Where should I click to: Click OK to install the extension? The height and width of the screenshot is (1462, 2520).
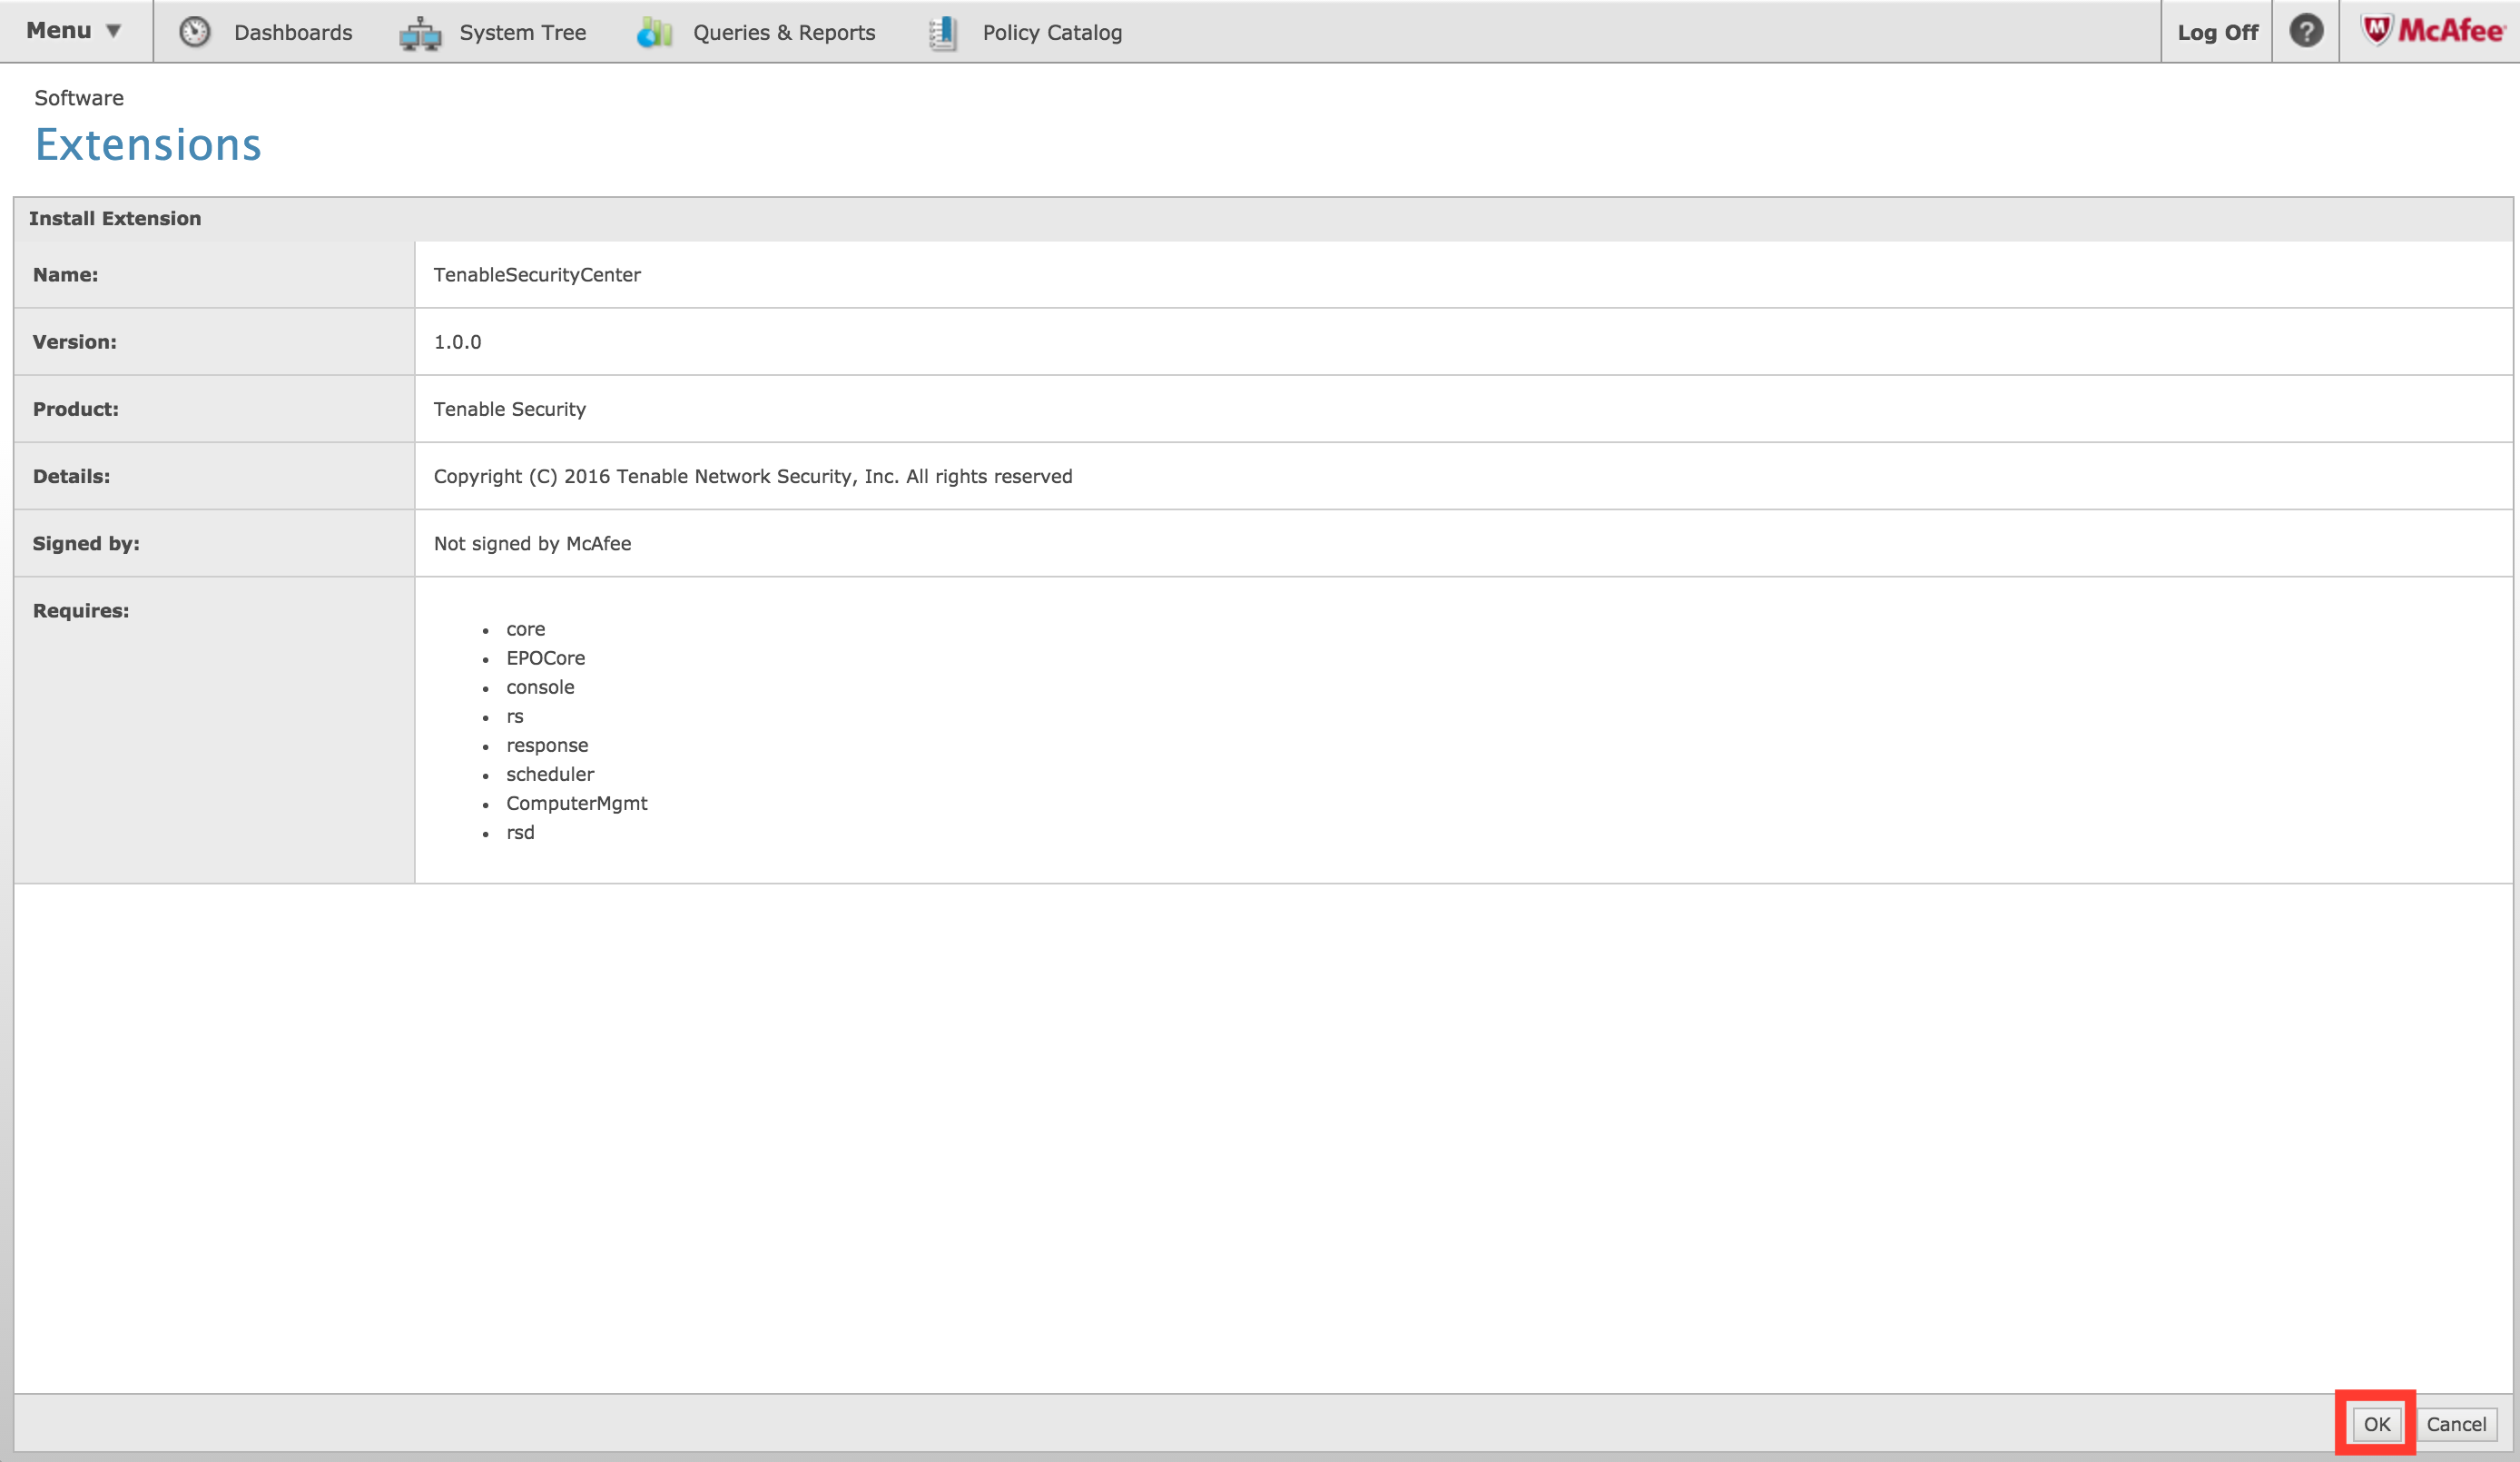2377,1424
